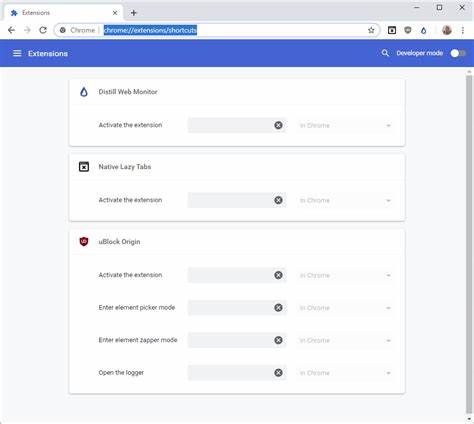Open Chrome three-dot menu
This screenshot has height=424, width=474.
[x=463, y=30]
